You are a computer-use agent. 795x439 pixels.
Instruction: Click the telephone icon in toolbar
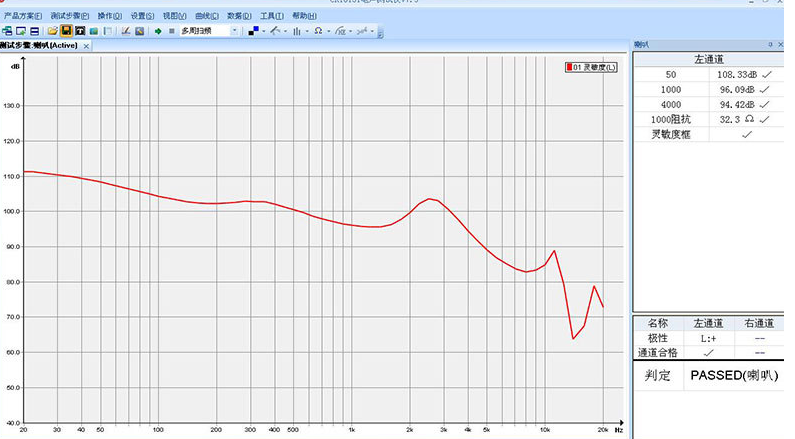[x=79, y=31]
